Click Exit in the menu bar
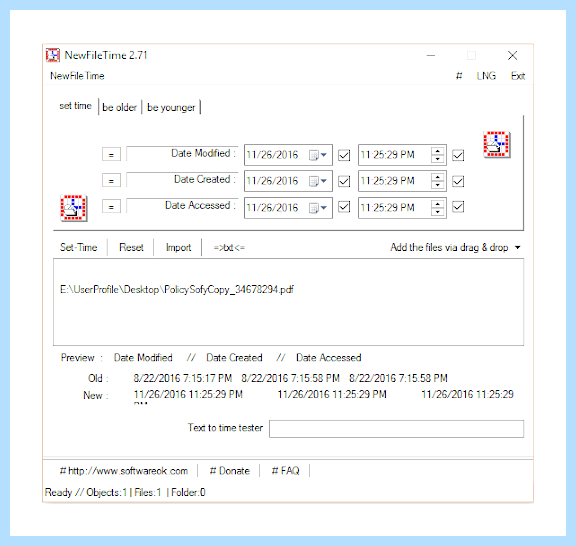The image size is (576, 546). pyautogui.click(x=518, y=76)
